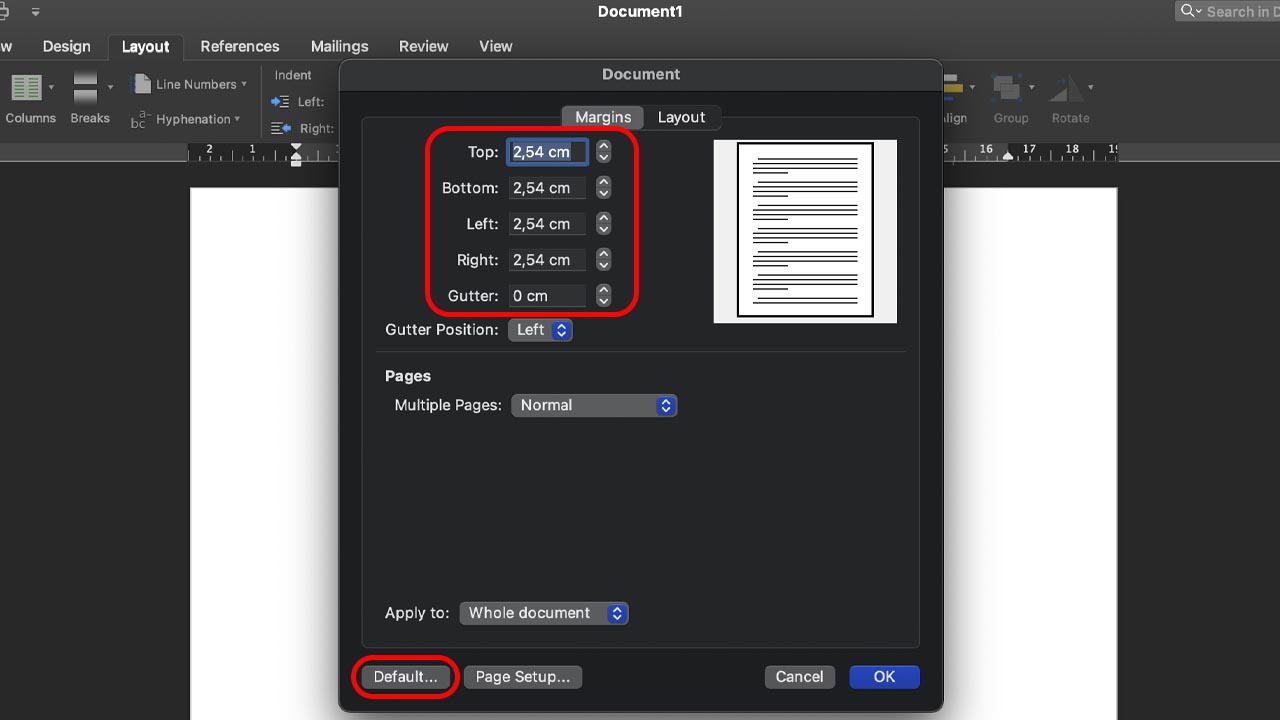Open Apply to Whole document dropdown
This screenshot has width=1280, height=720.
(544, 614)
